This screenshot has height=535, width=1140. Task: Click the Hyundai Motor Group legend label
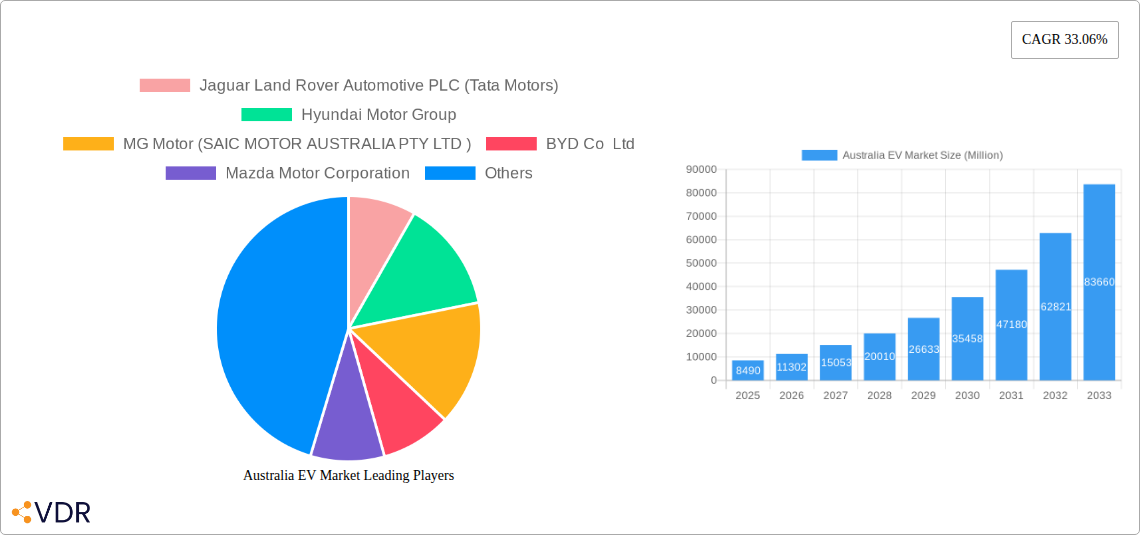pos(379,115)
